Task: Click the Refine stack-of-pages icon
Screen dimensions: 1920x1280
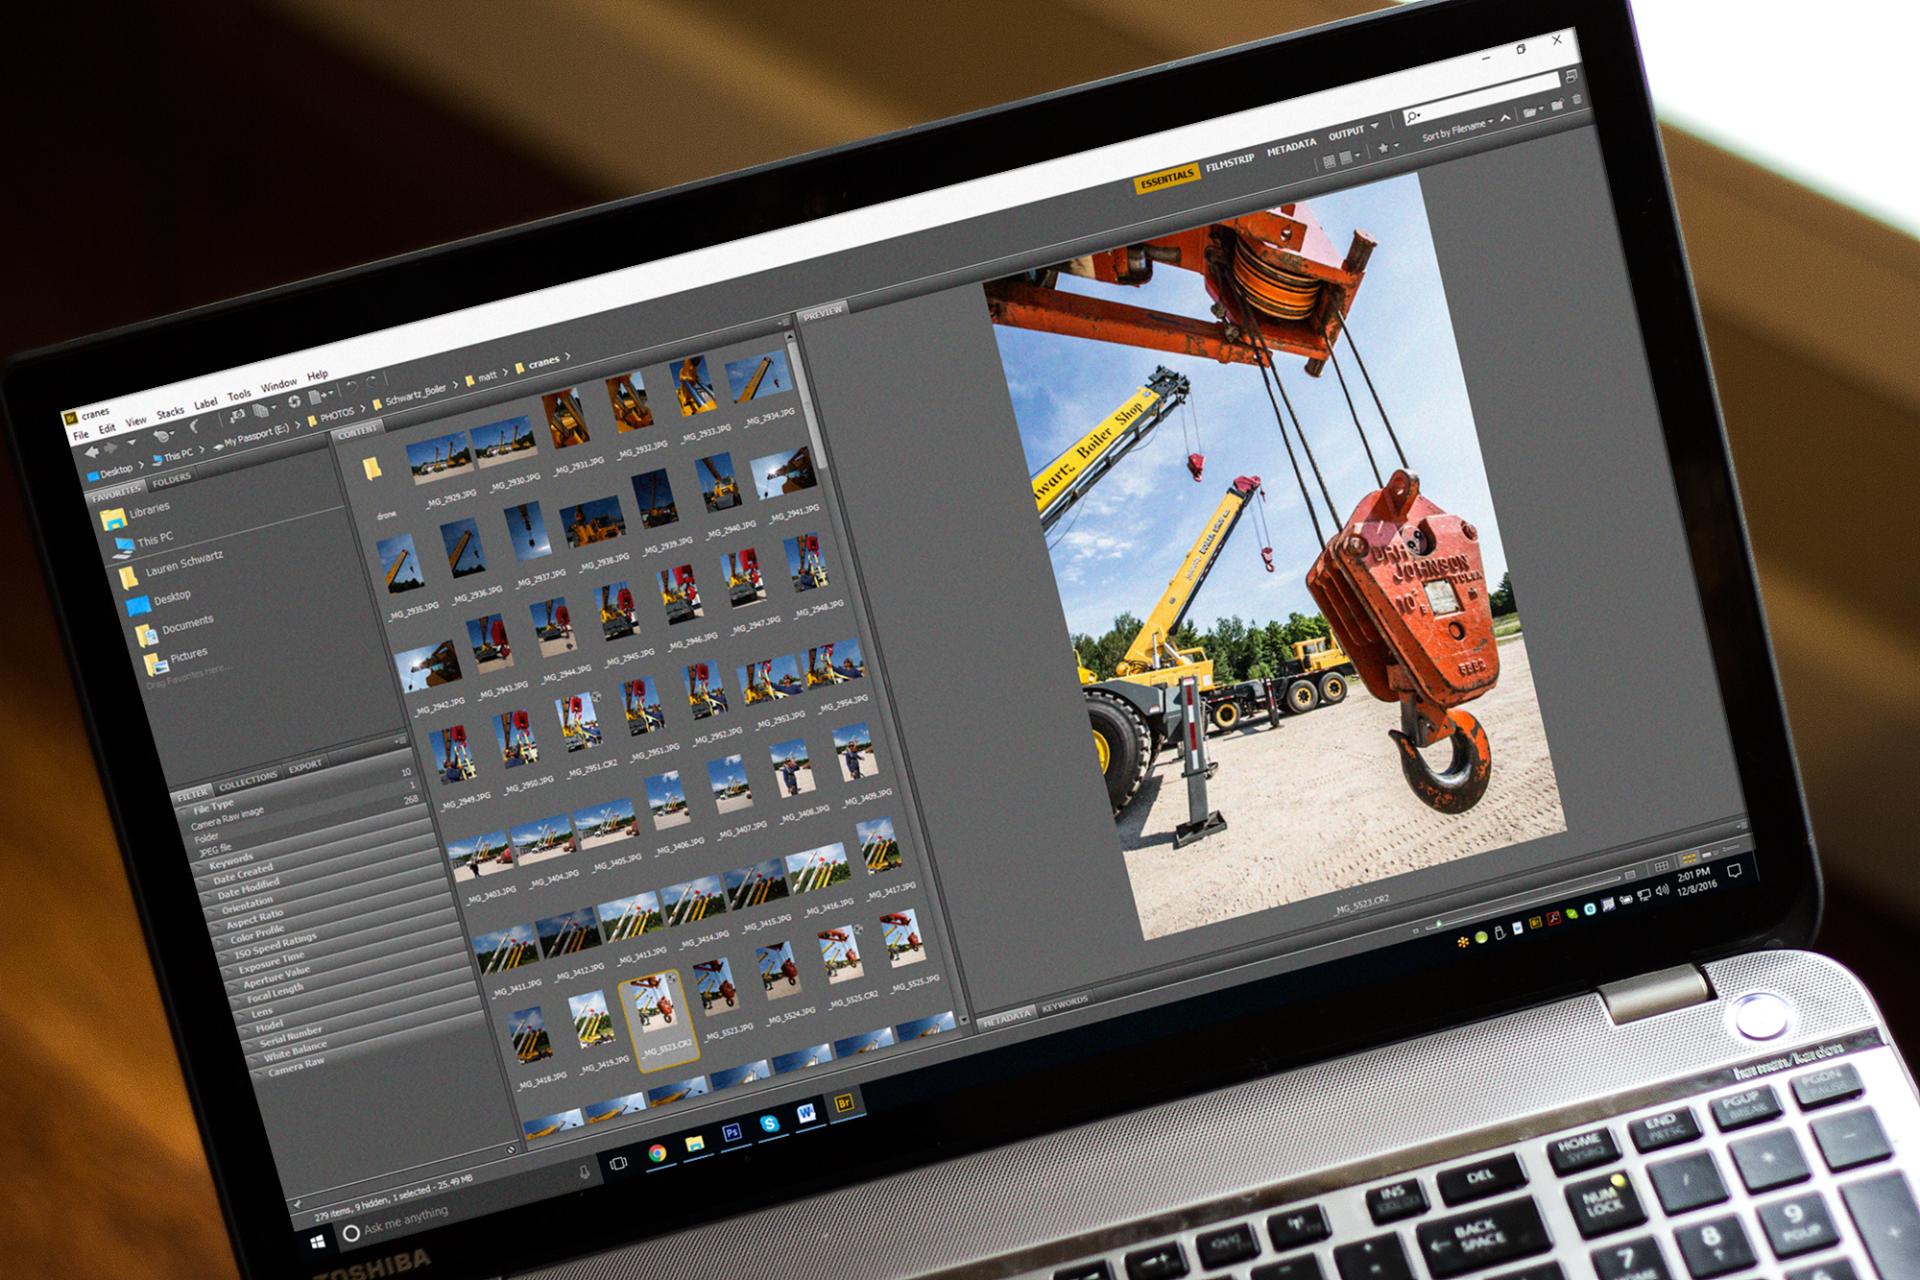Action: [x=261, y=410]
